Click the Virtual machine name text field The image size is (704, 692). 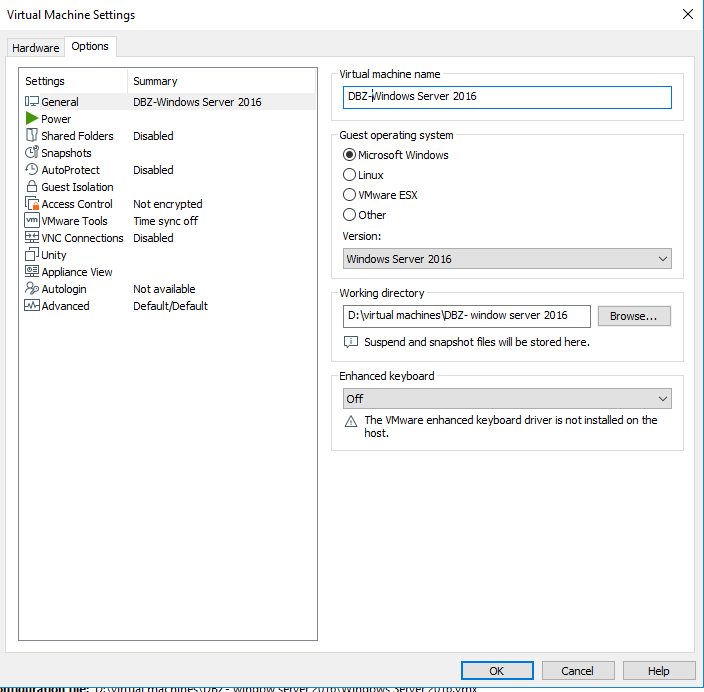pyautogui.click(x=507, y=97)
